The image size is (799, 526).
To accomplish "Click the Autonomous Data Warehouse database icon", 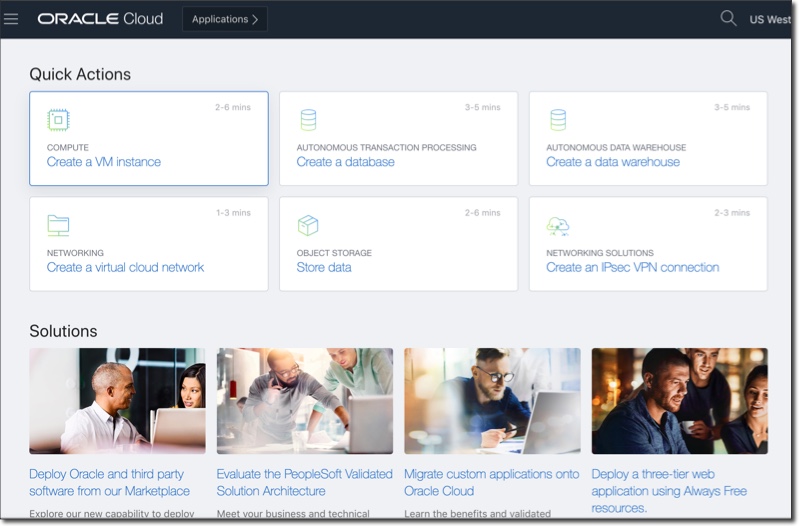I will click(558, 120).
